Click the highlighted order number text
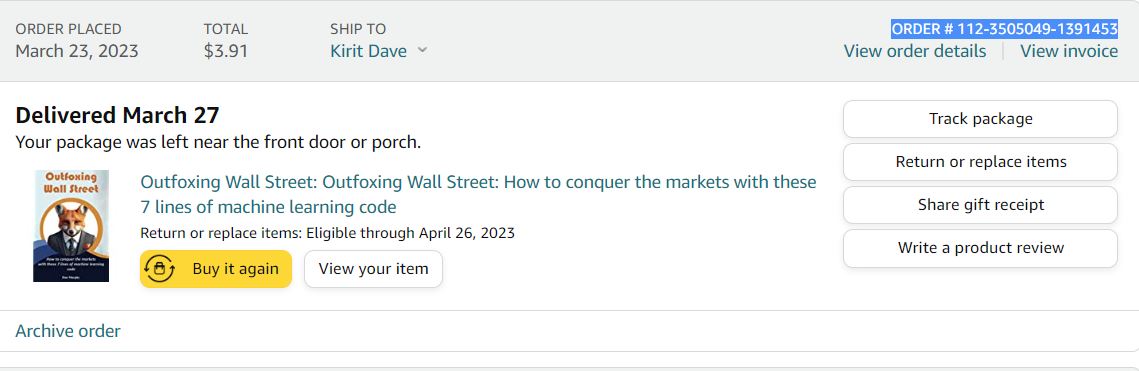The width and height of the screenshot is (1139, 371). tap(1004, 29)
